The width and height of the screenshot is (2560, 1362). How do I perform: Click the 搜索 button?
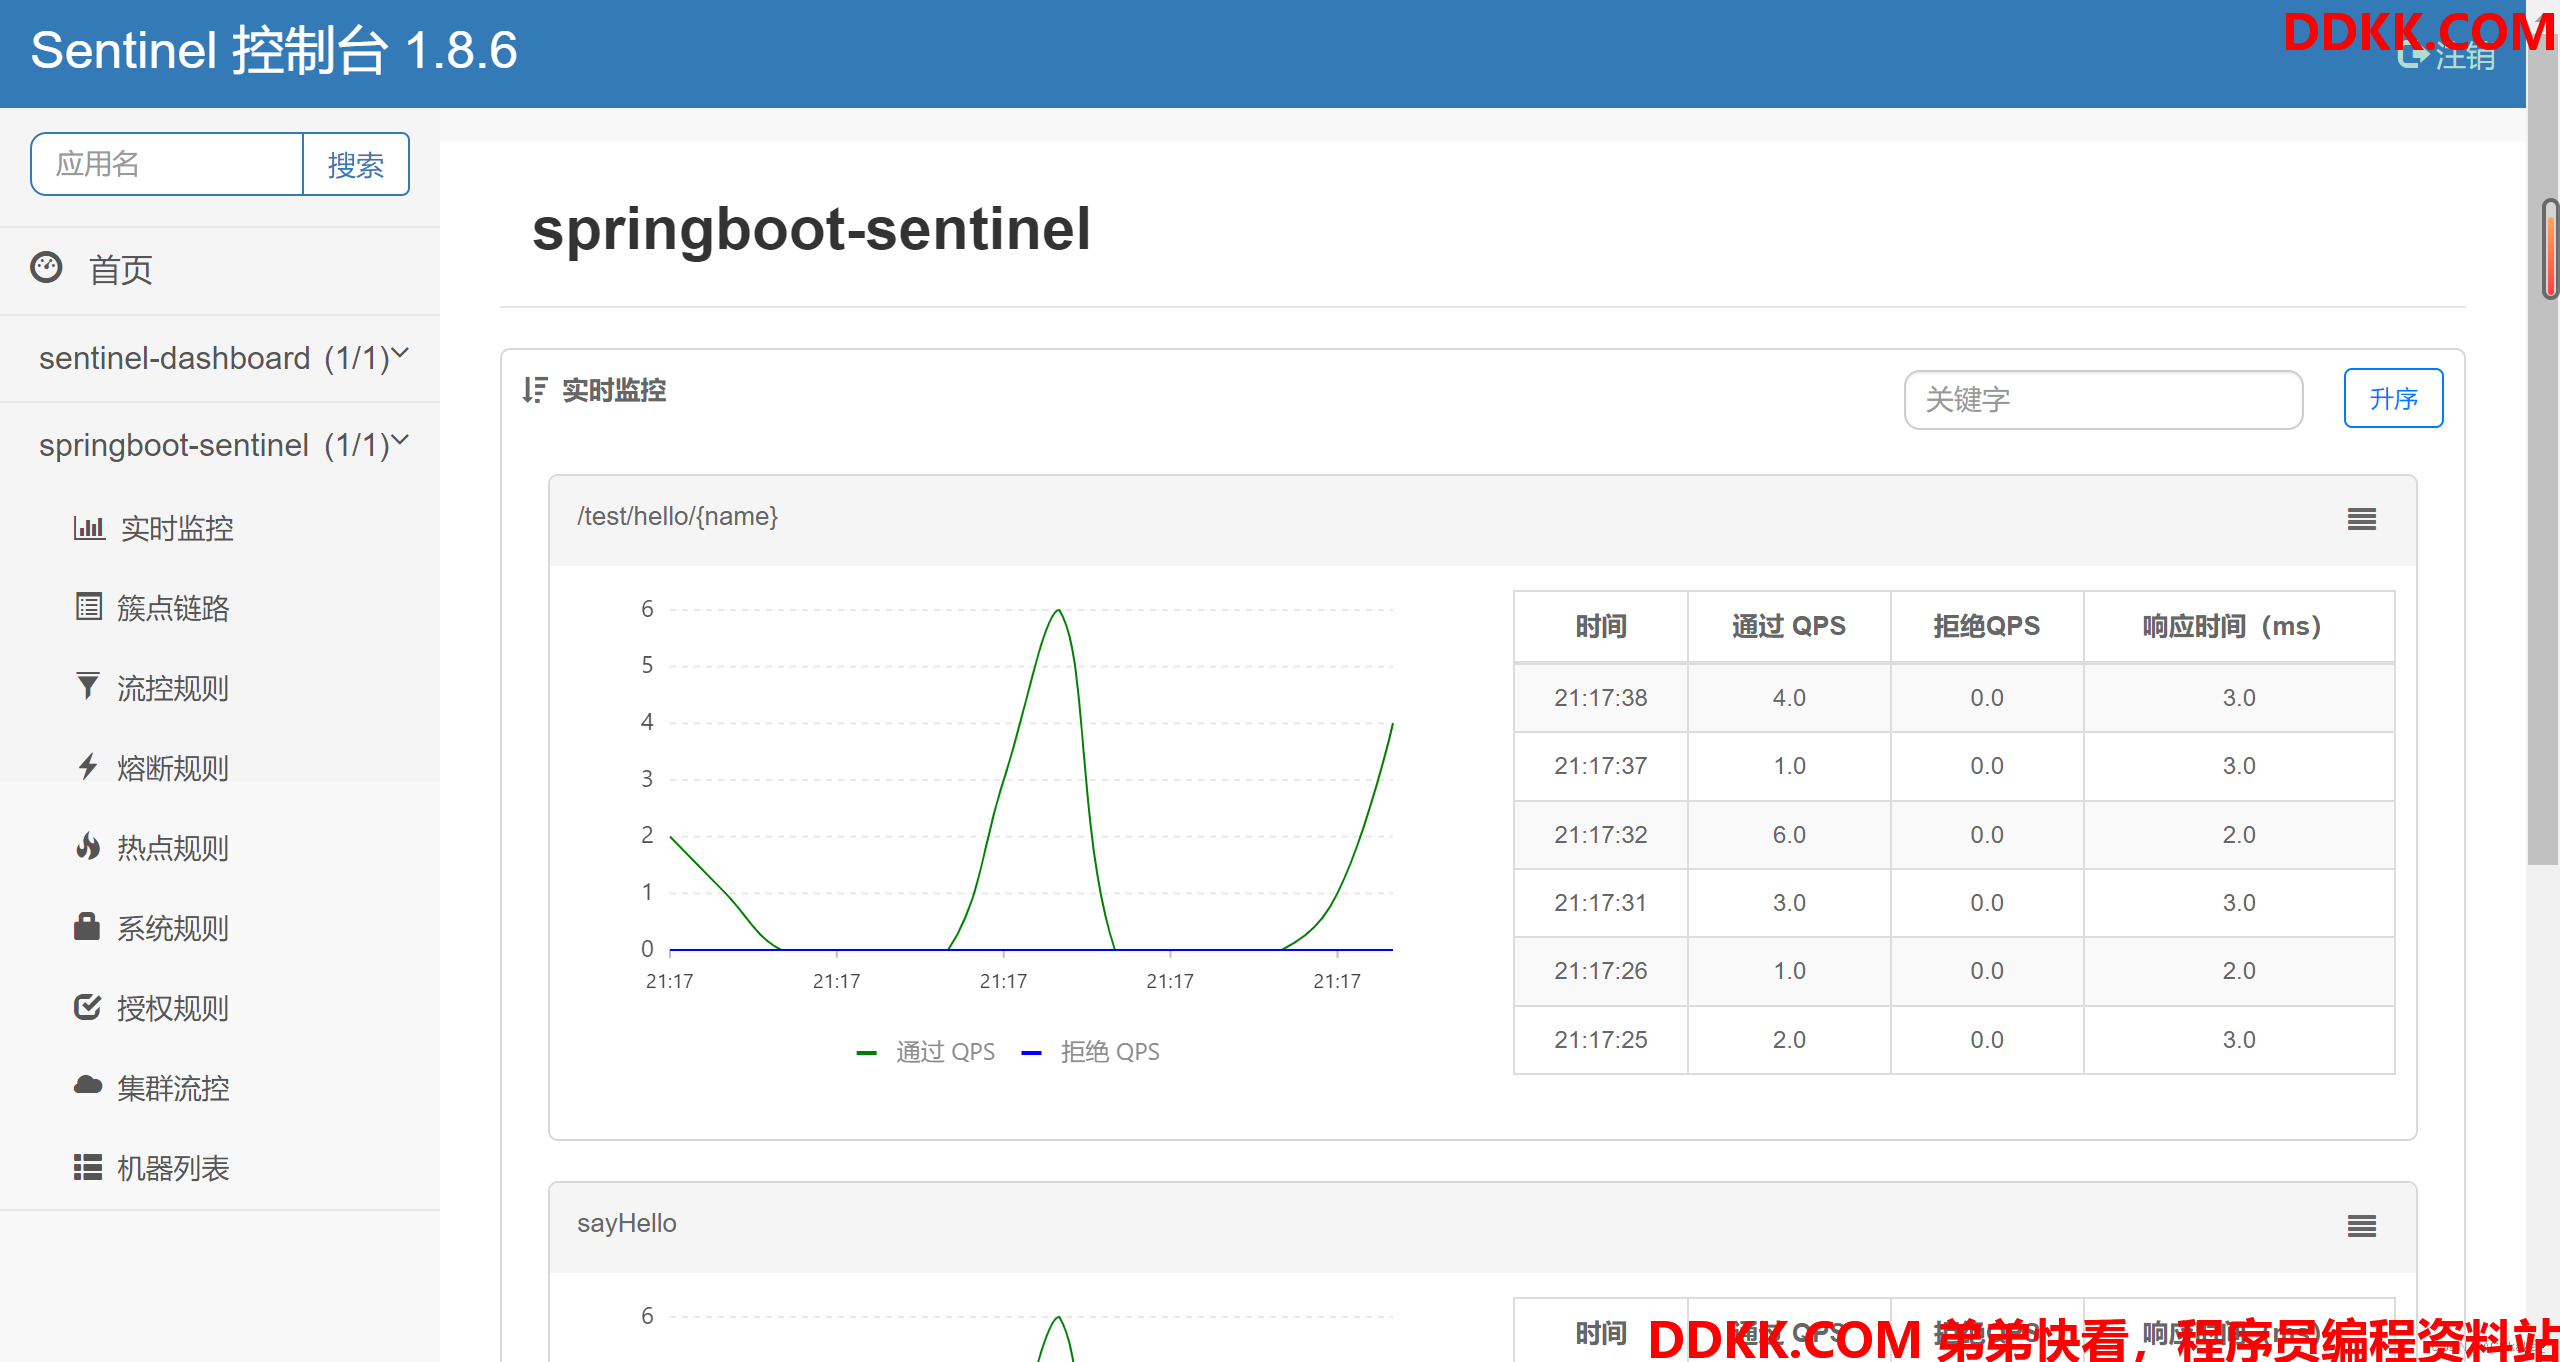tap(356, 164)
